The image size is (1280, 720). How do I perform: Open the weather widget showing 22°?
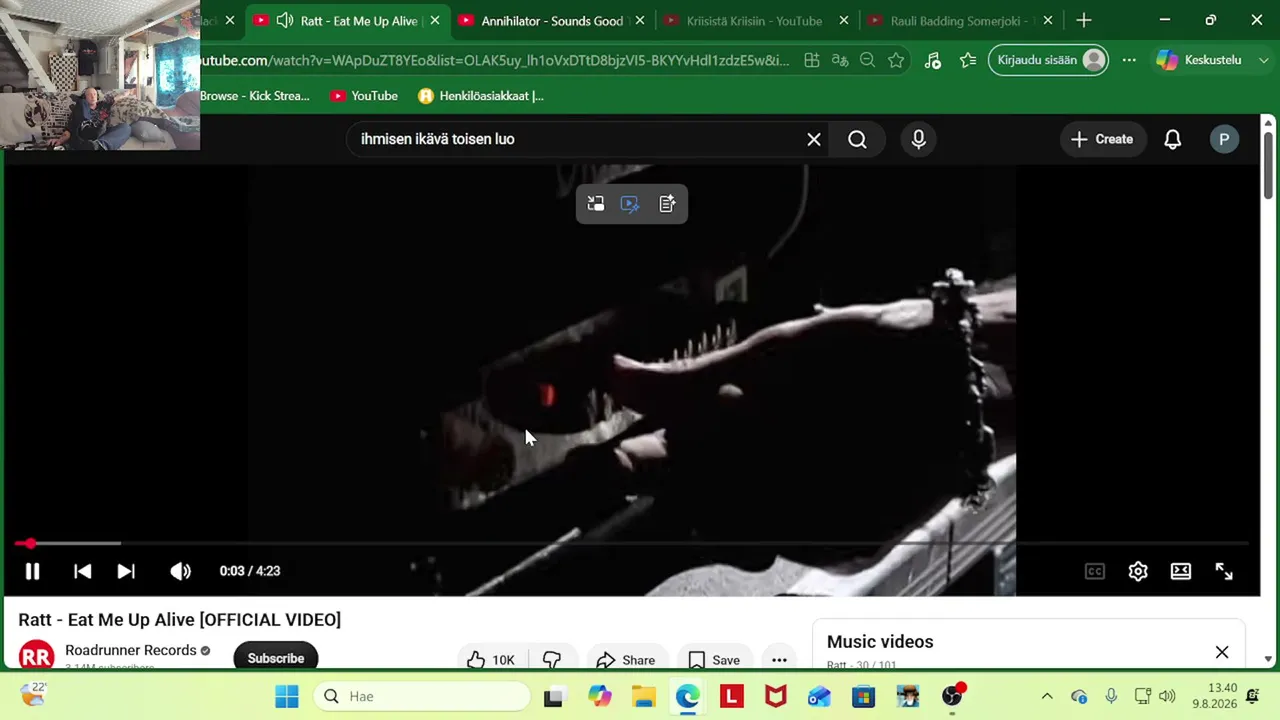pos(33,694)
